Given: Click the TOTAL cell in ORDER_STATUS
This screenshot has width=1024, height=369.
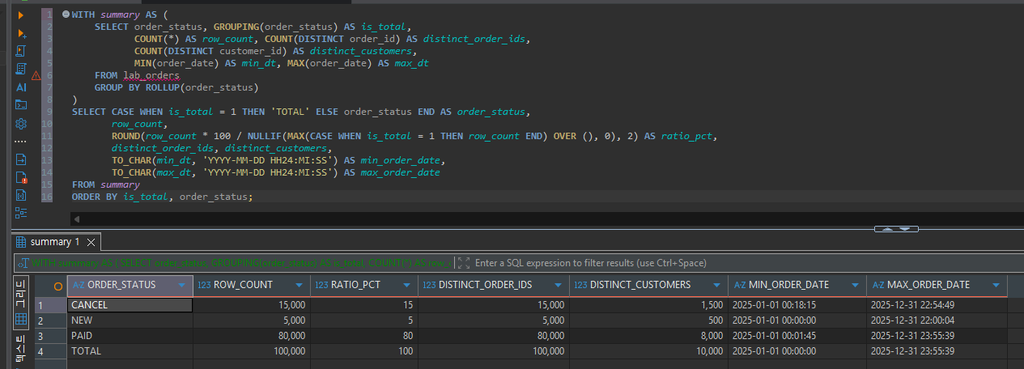Looking at the screenshot, I should [130, 351].
